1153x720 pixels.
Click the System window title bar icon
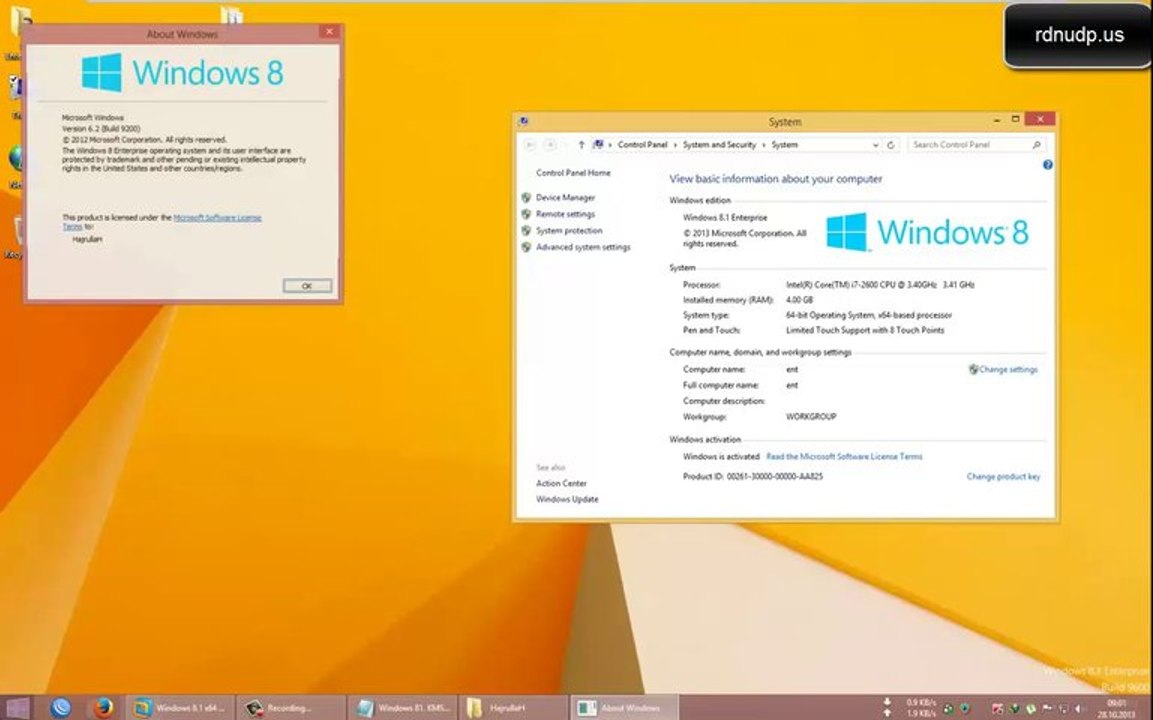524,121
